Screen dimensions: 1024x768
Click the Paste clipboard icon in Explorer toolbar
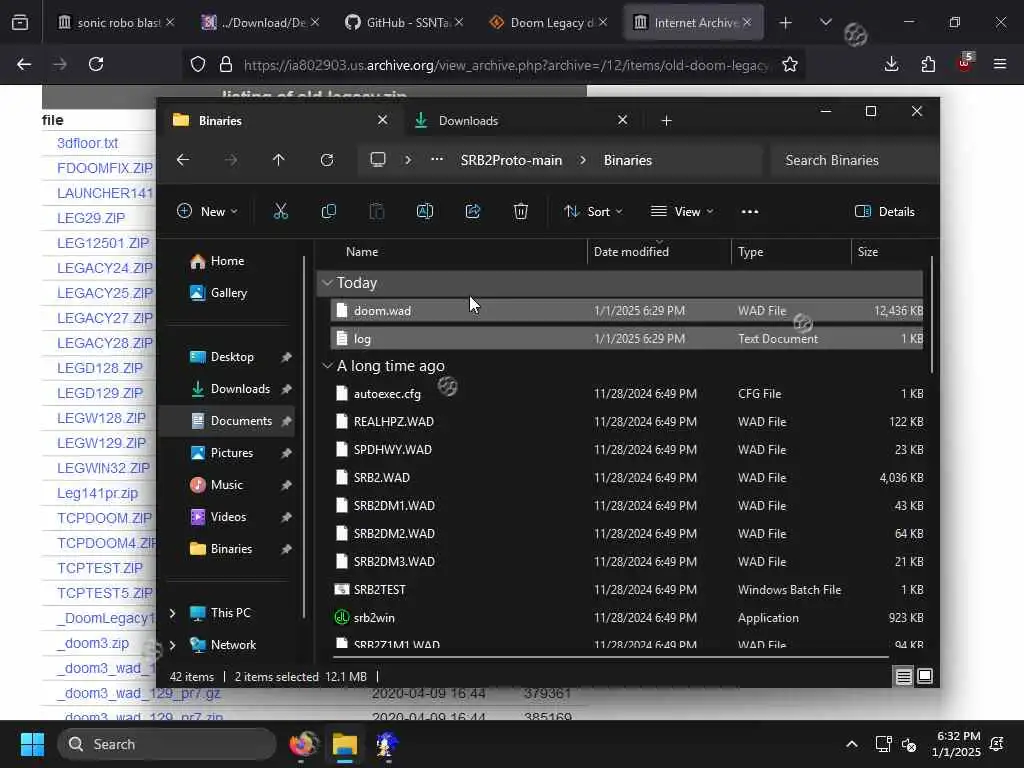coord(377,212)
